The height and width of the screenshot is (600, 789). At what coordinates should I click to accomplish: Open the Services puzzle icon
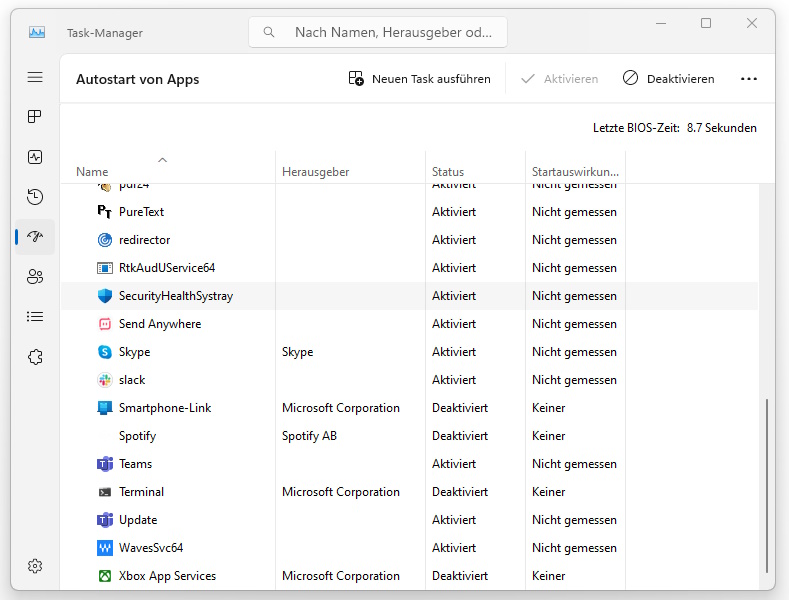tap(35, 357)
